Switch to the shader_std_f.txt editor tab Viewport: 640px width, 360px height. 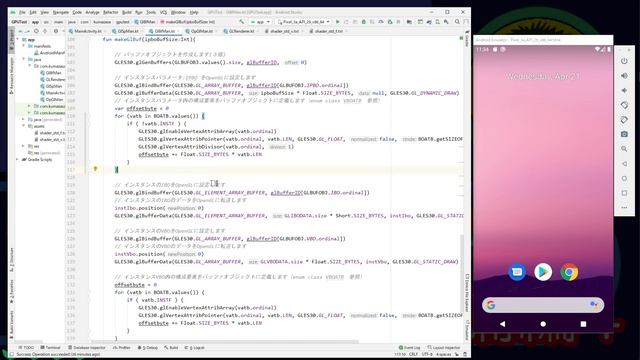tap(329, 31)
